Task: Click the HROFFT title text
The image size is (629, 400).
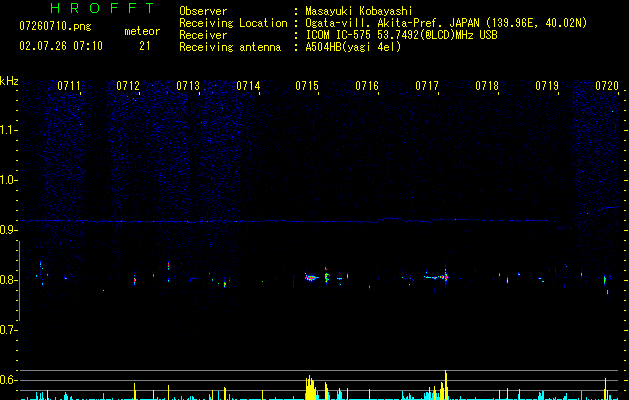Action: (x=102, y=8)
